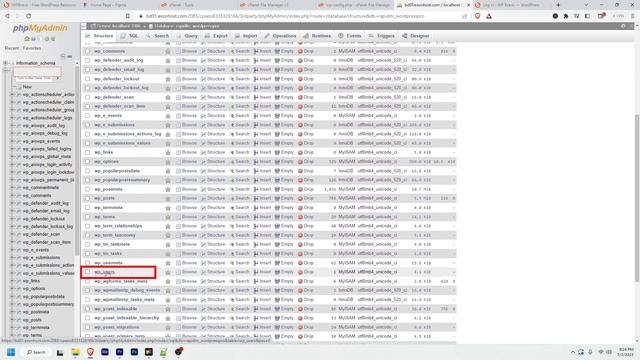Click the page vertical scrollbar

[x=637, y=198]
